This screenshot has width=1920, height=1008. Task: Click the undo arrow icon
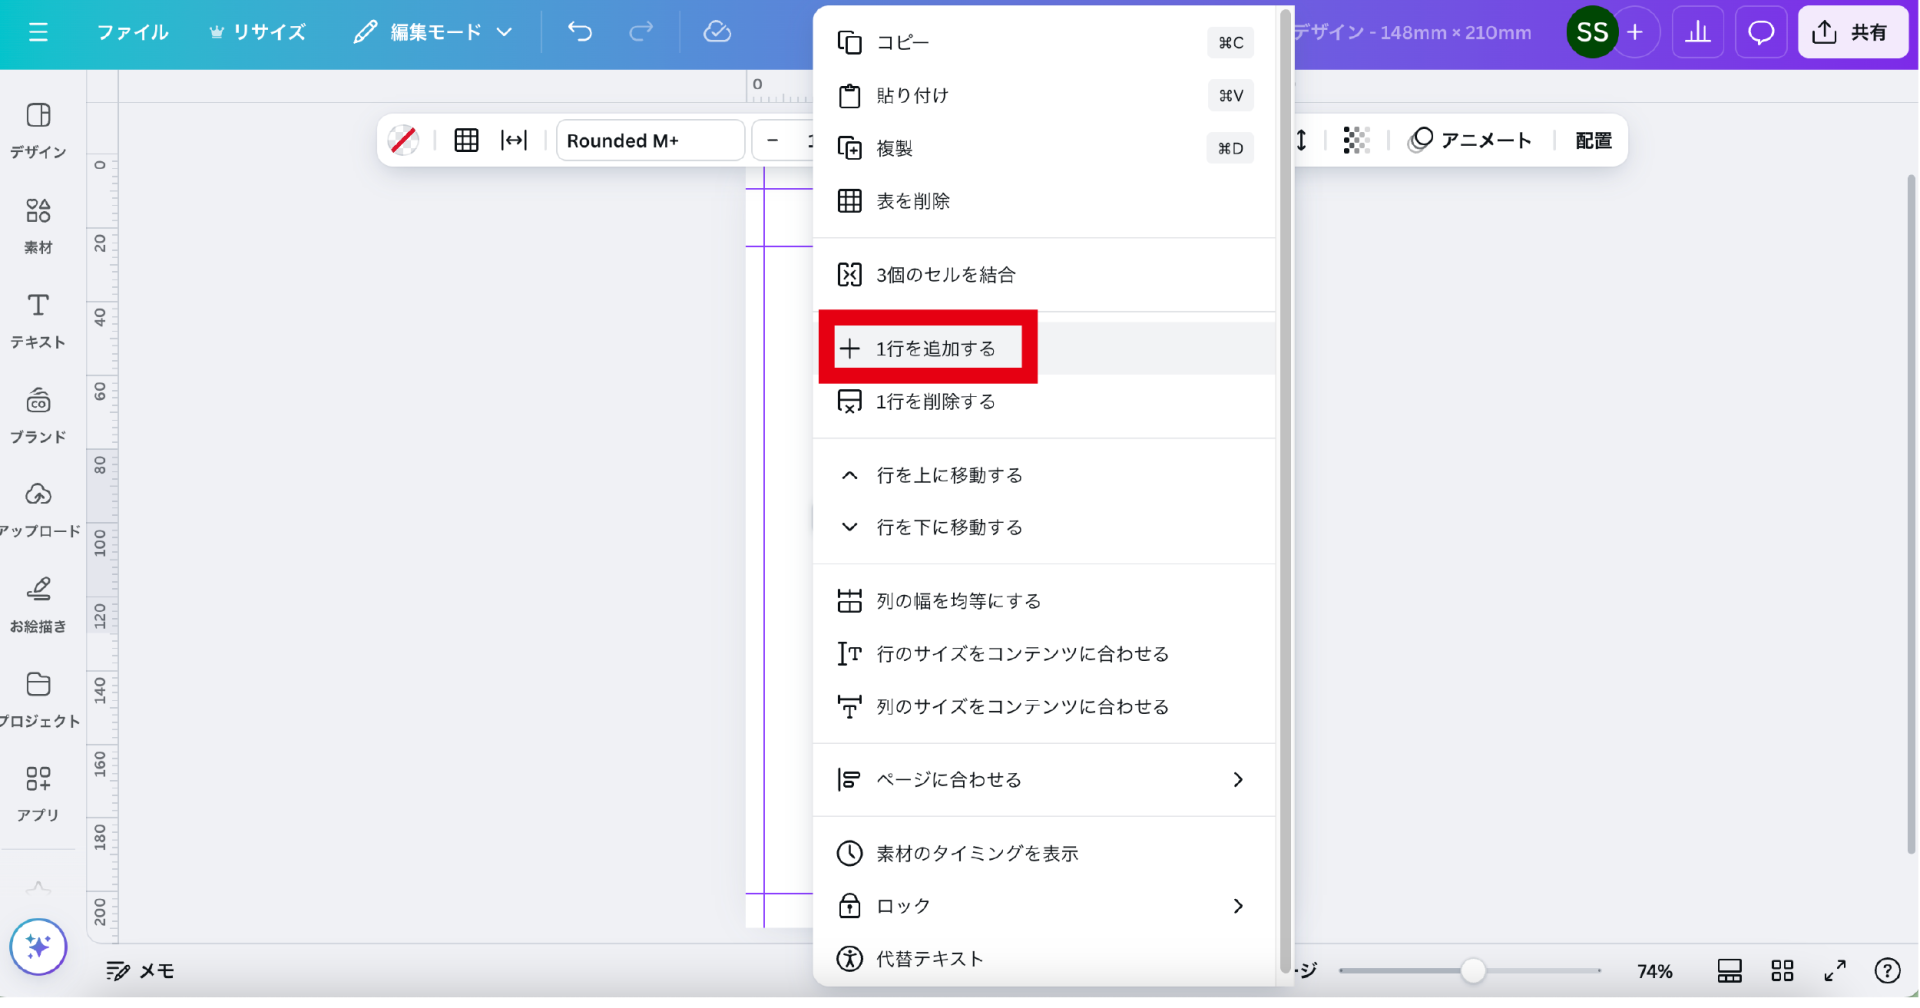pyautogui.click(x=580, y=32)
